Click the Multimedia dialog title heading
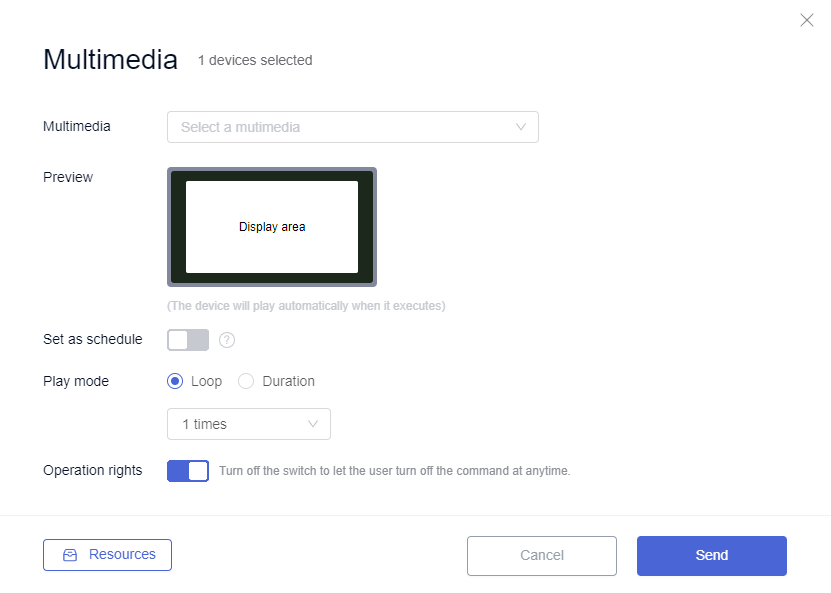This screenshot has width=831, height=593. coord(110,59)
